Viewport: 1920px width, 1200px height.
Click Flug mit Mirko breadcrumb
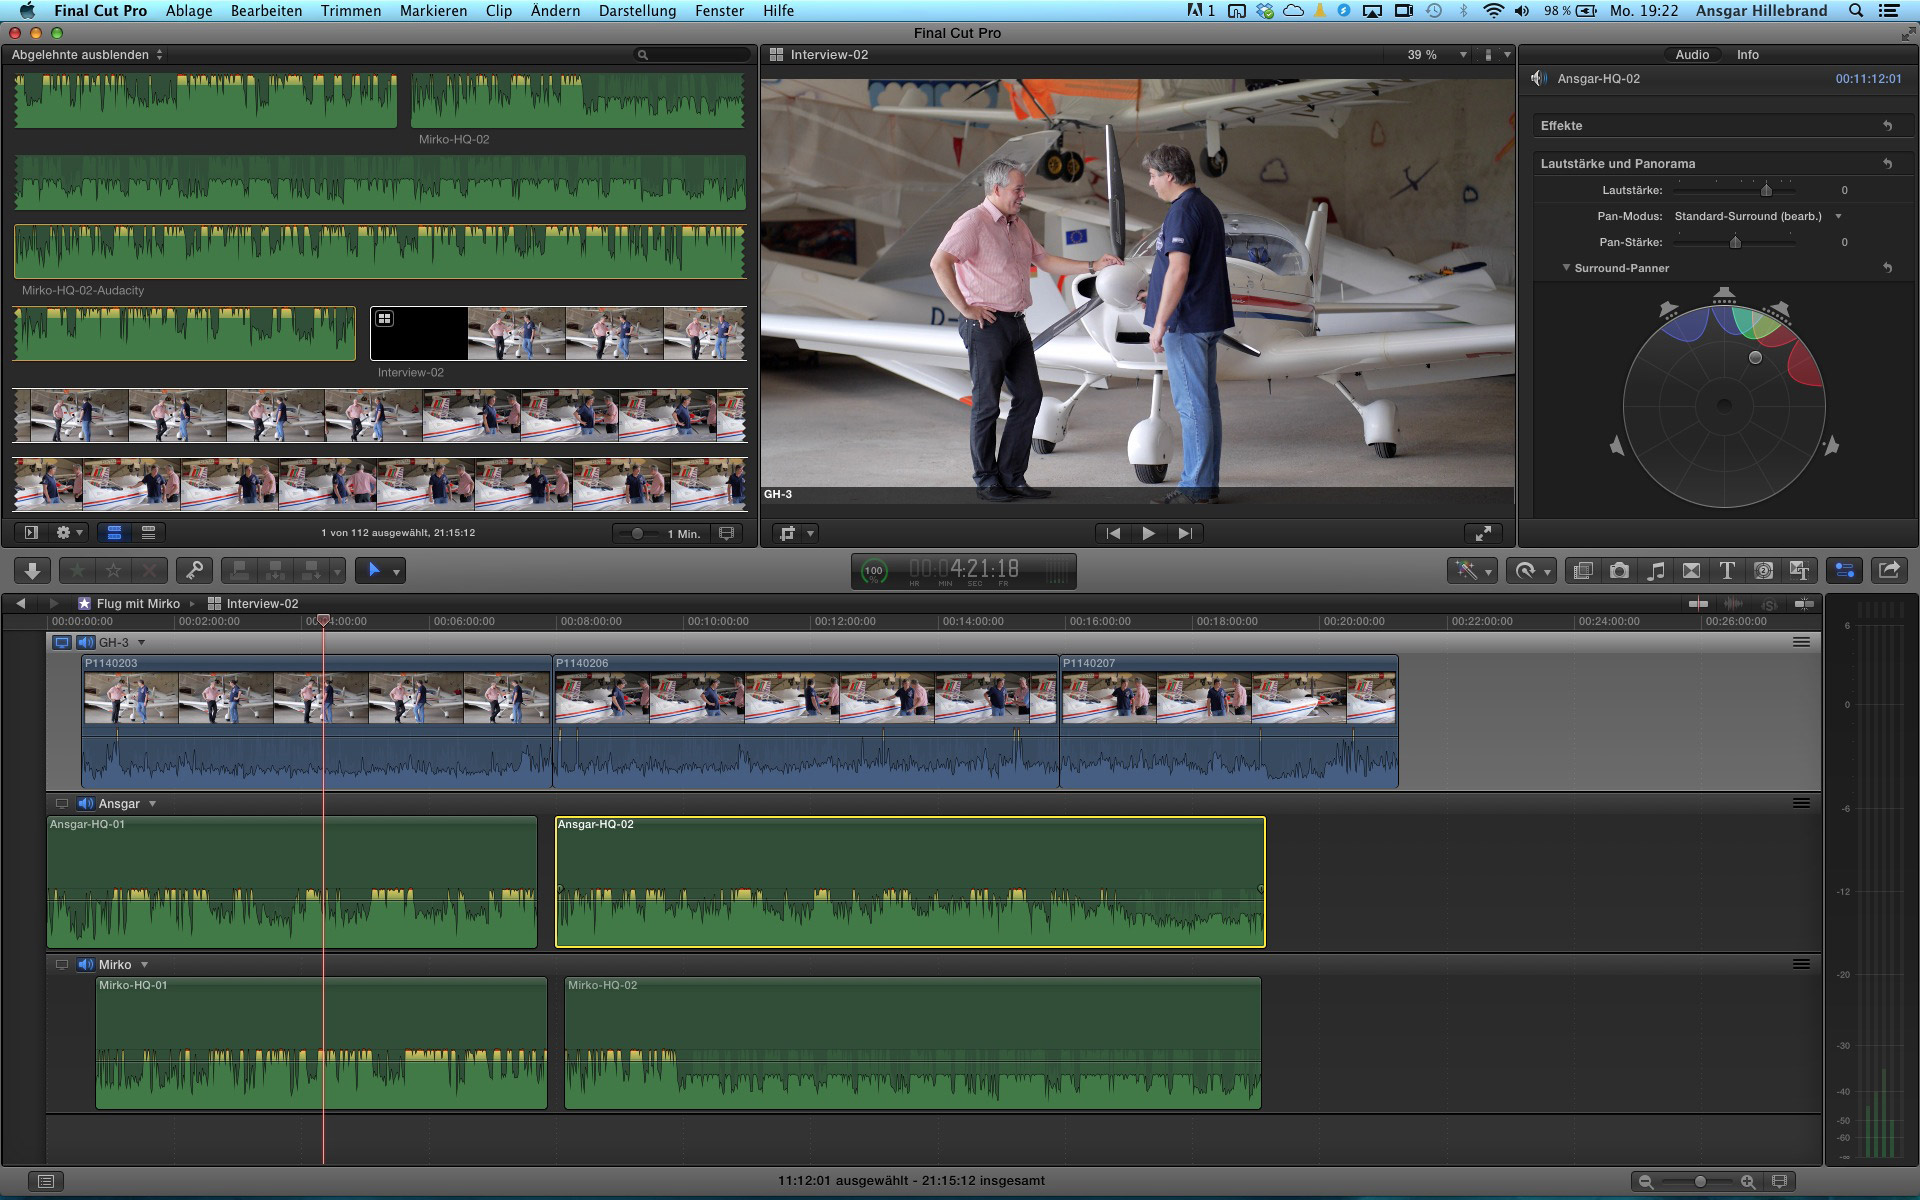tap(137, 603)
